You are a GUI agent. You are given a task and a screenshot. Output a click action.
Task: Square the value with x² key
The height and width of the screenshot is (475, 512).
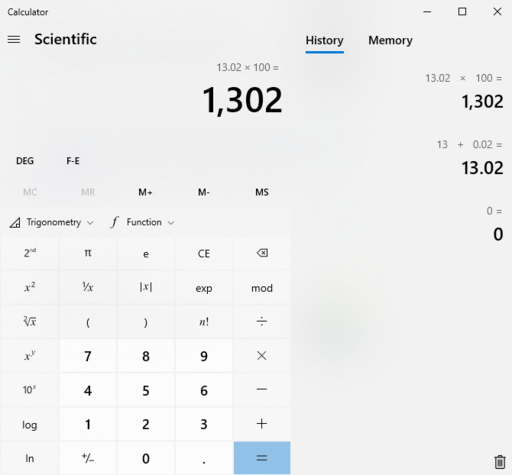point(30,287)
